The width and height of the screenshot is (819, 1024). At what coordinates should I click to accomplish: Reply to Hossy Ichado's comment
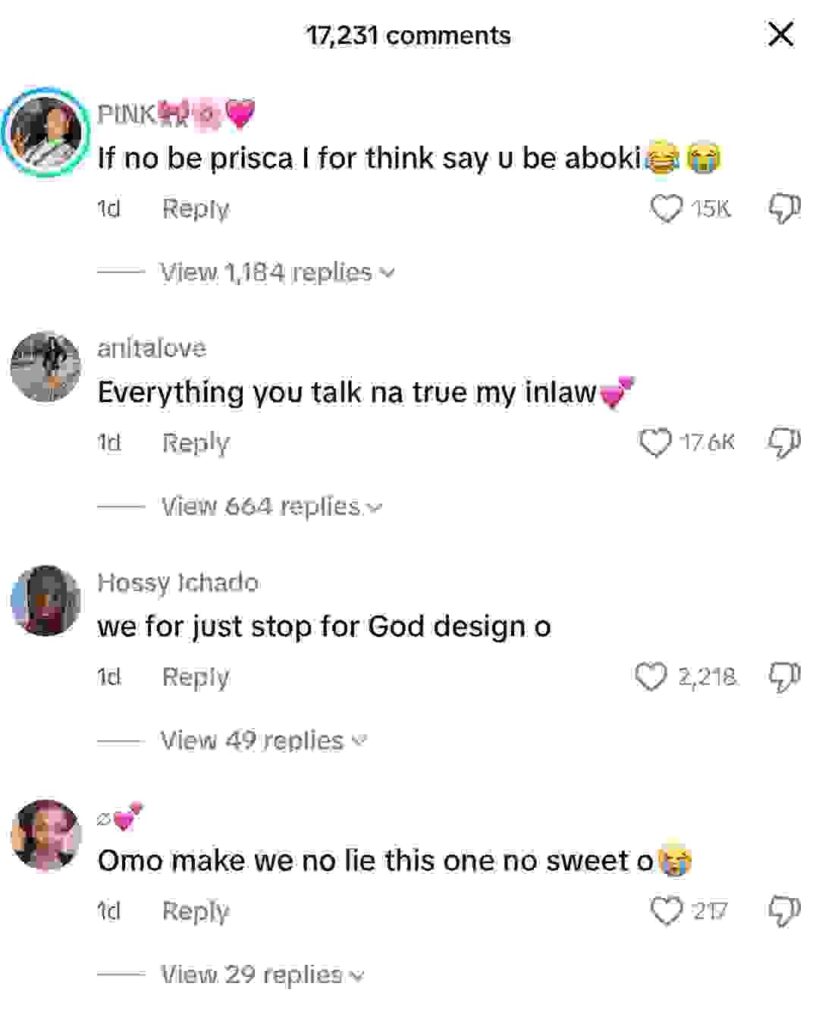196,677
